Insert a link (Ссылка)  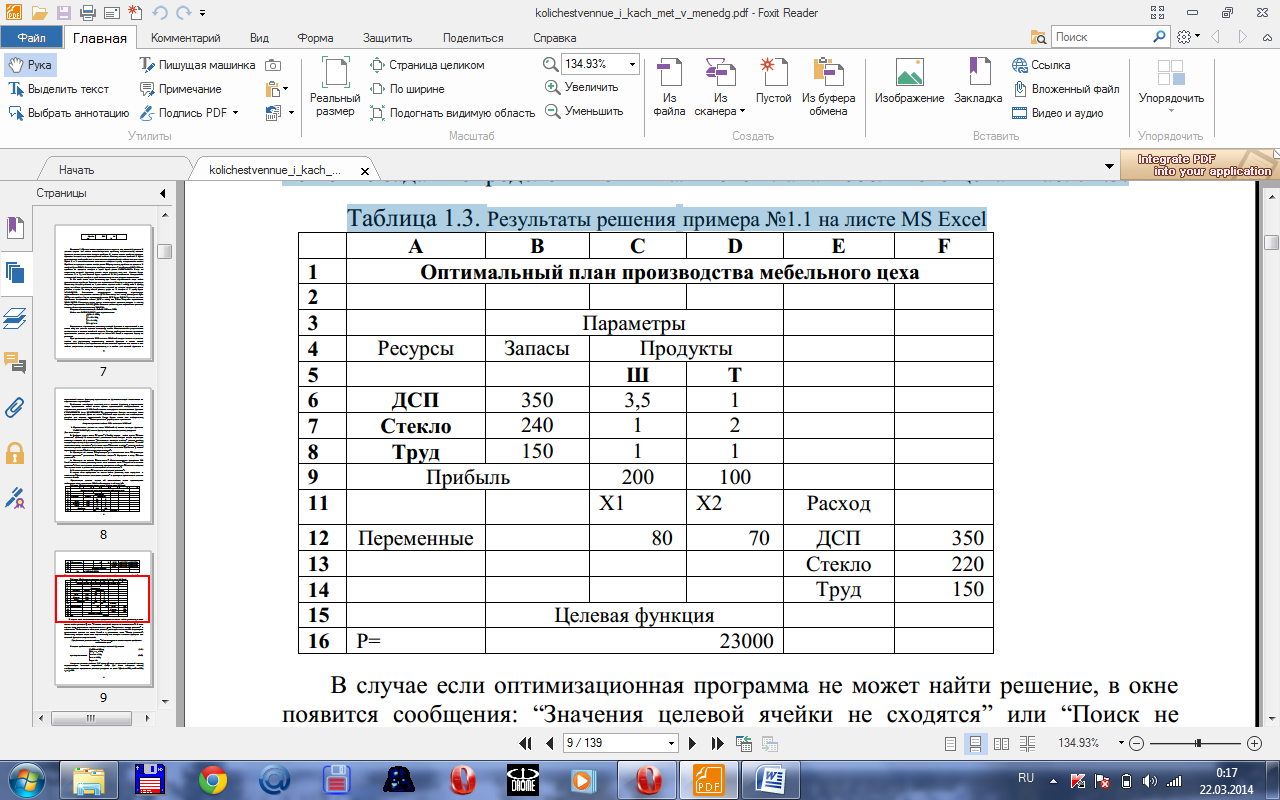[x=1041, y=65]
